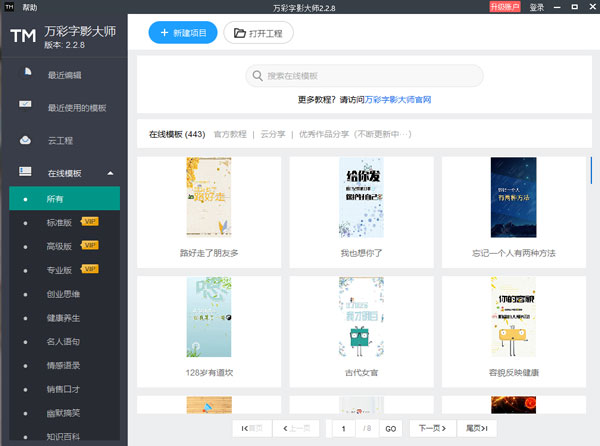600x446 pixels.
Task: Select the 所有 template category
Action: [64, 198]
